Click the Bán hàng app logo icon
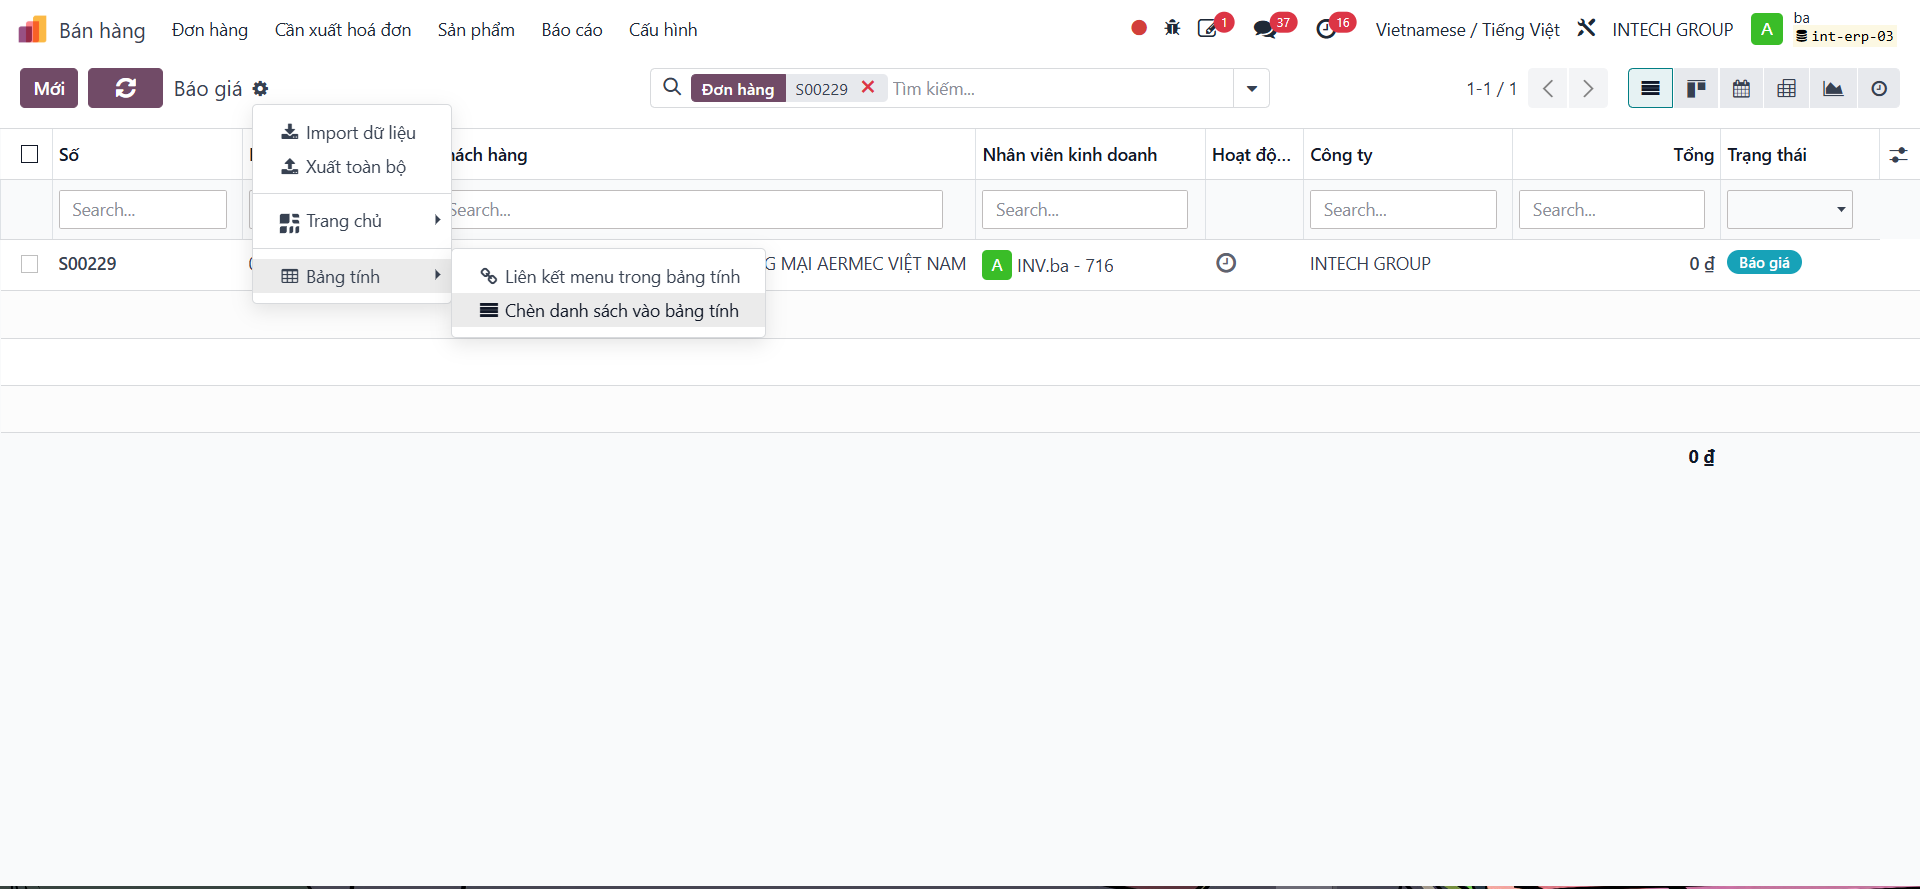Image resolution: width=1920 pixels, height=889 pixels. click(33, 29)
